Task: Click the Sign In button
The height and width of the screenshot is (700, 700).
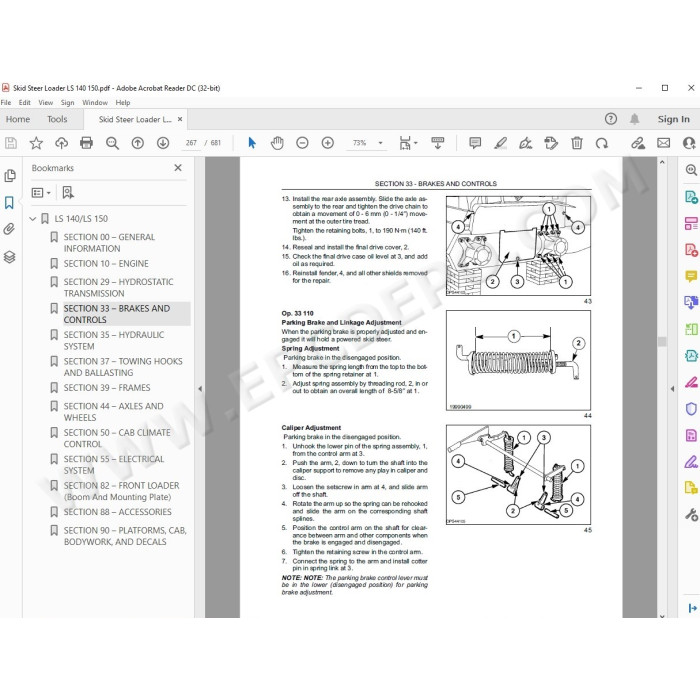Action: [x=673, y=119]
